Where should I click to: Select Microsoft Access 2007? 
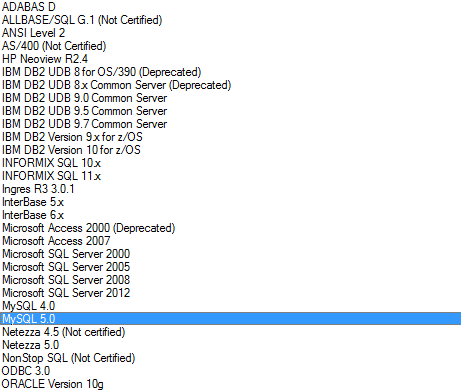click(x=56, y=241)
